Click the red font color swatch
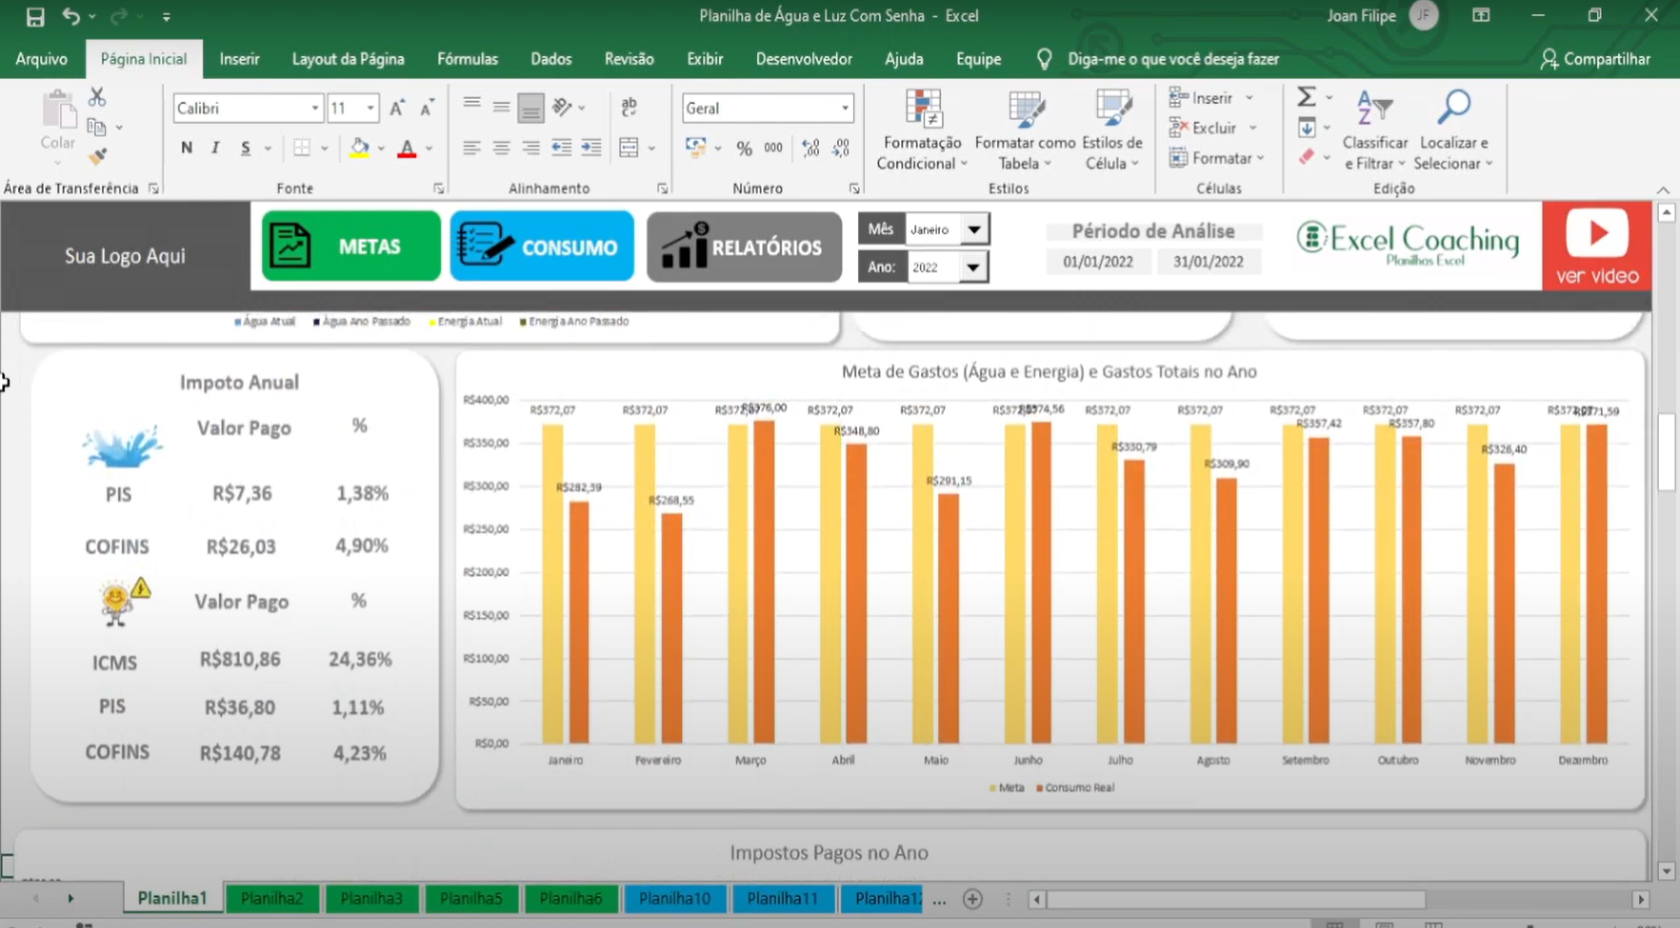The height and width of the screenshot is (928, 1680). 407,148
